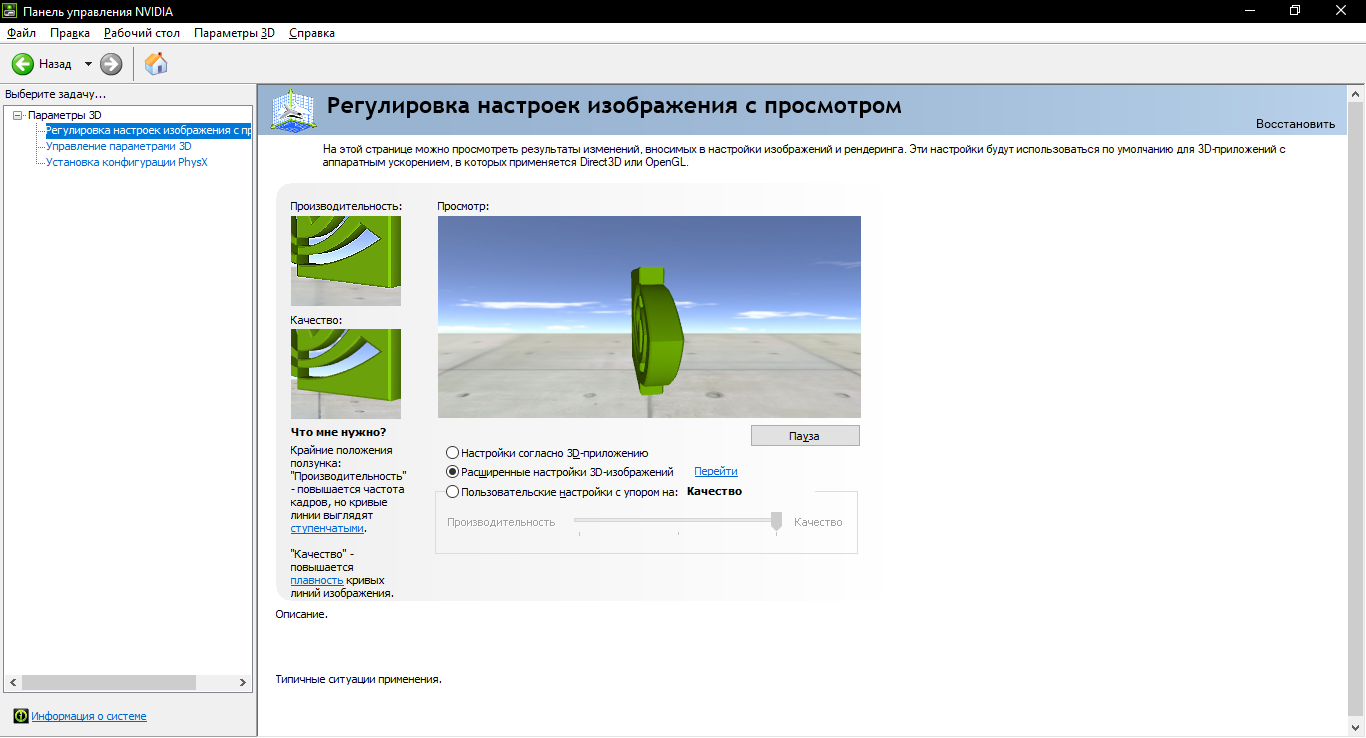
Task: Select Настройки согласно 3D-приложению radio button
Action: click(453, 453)
